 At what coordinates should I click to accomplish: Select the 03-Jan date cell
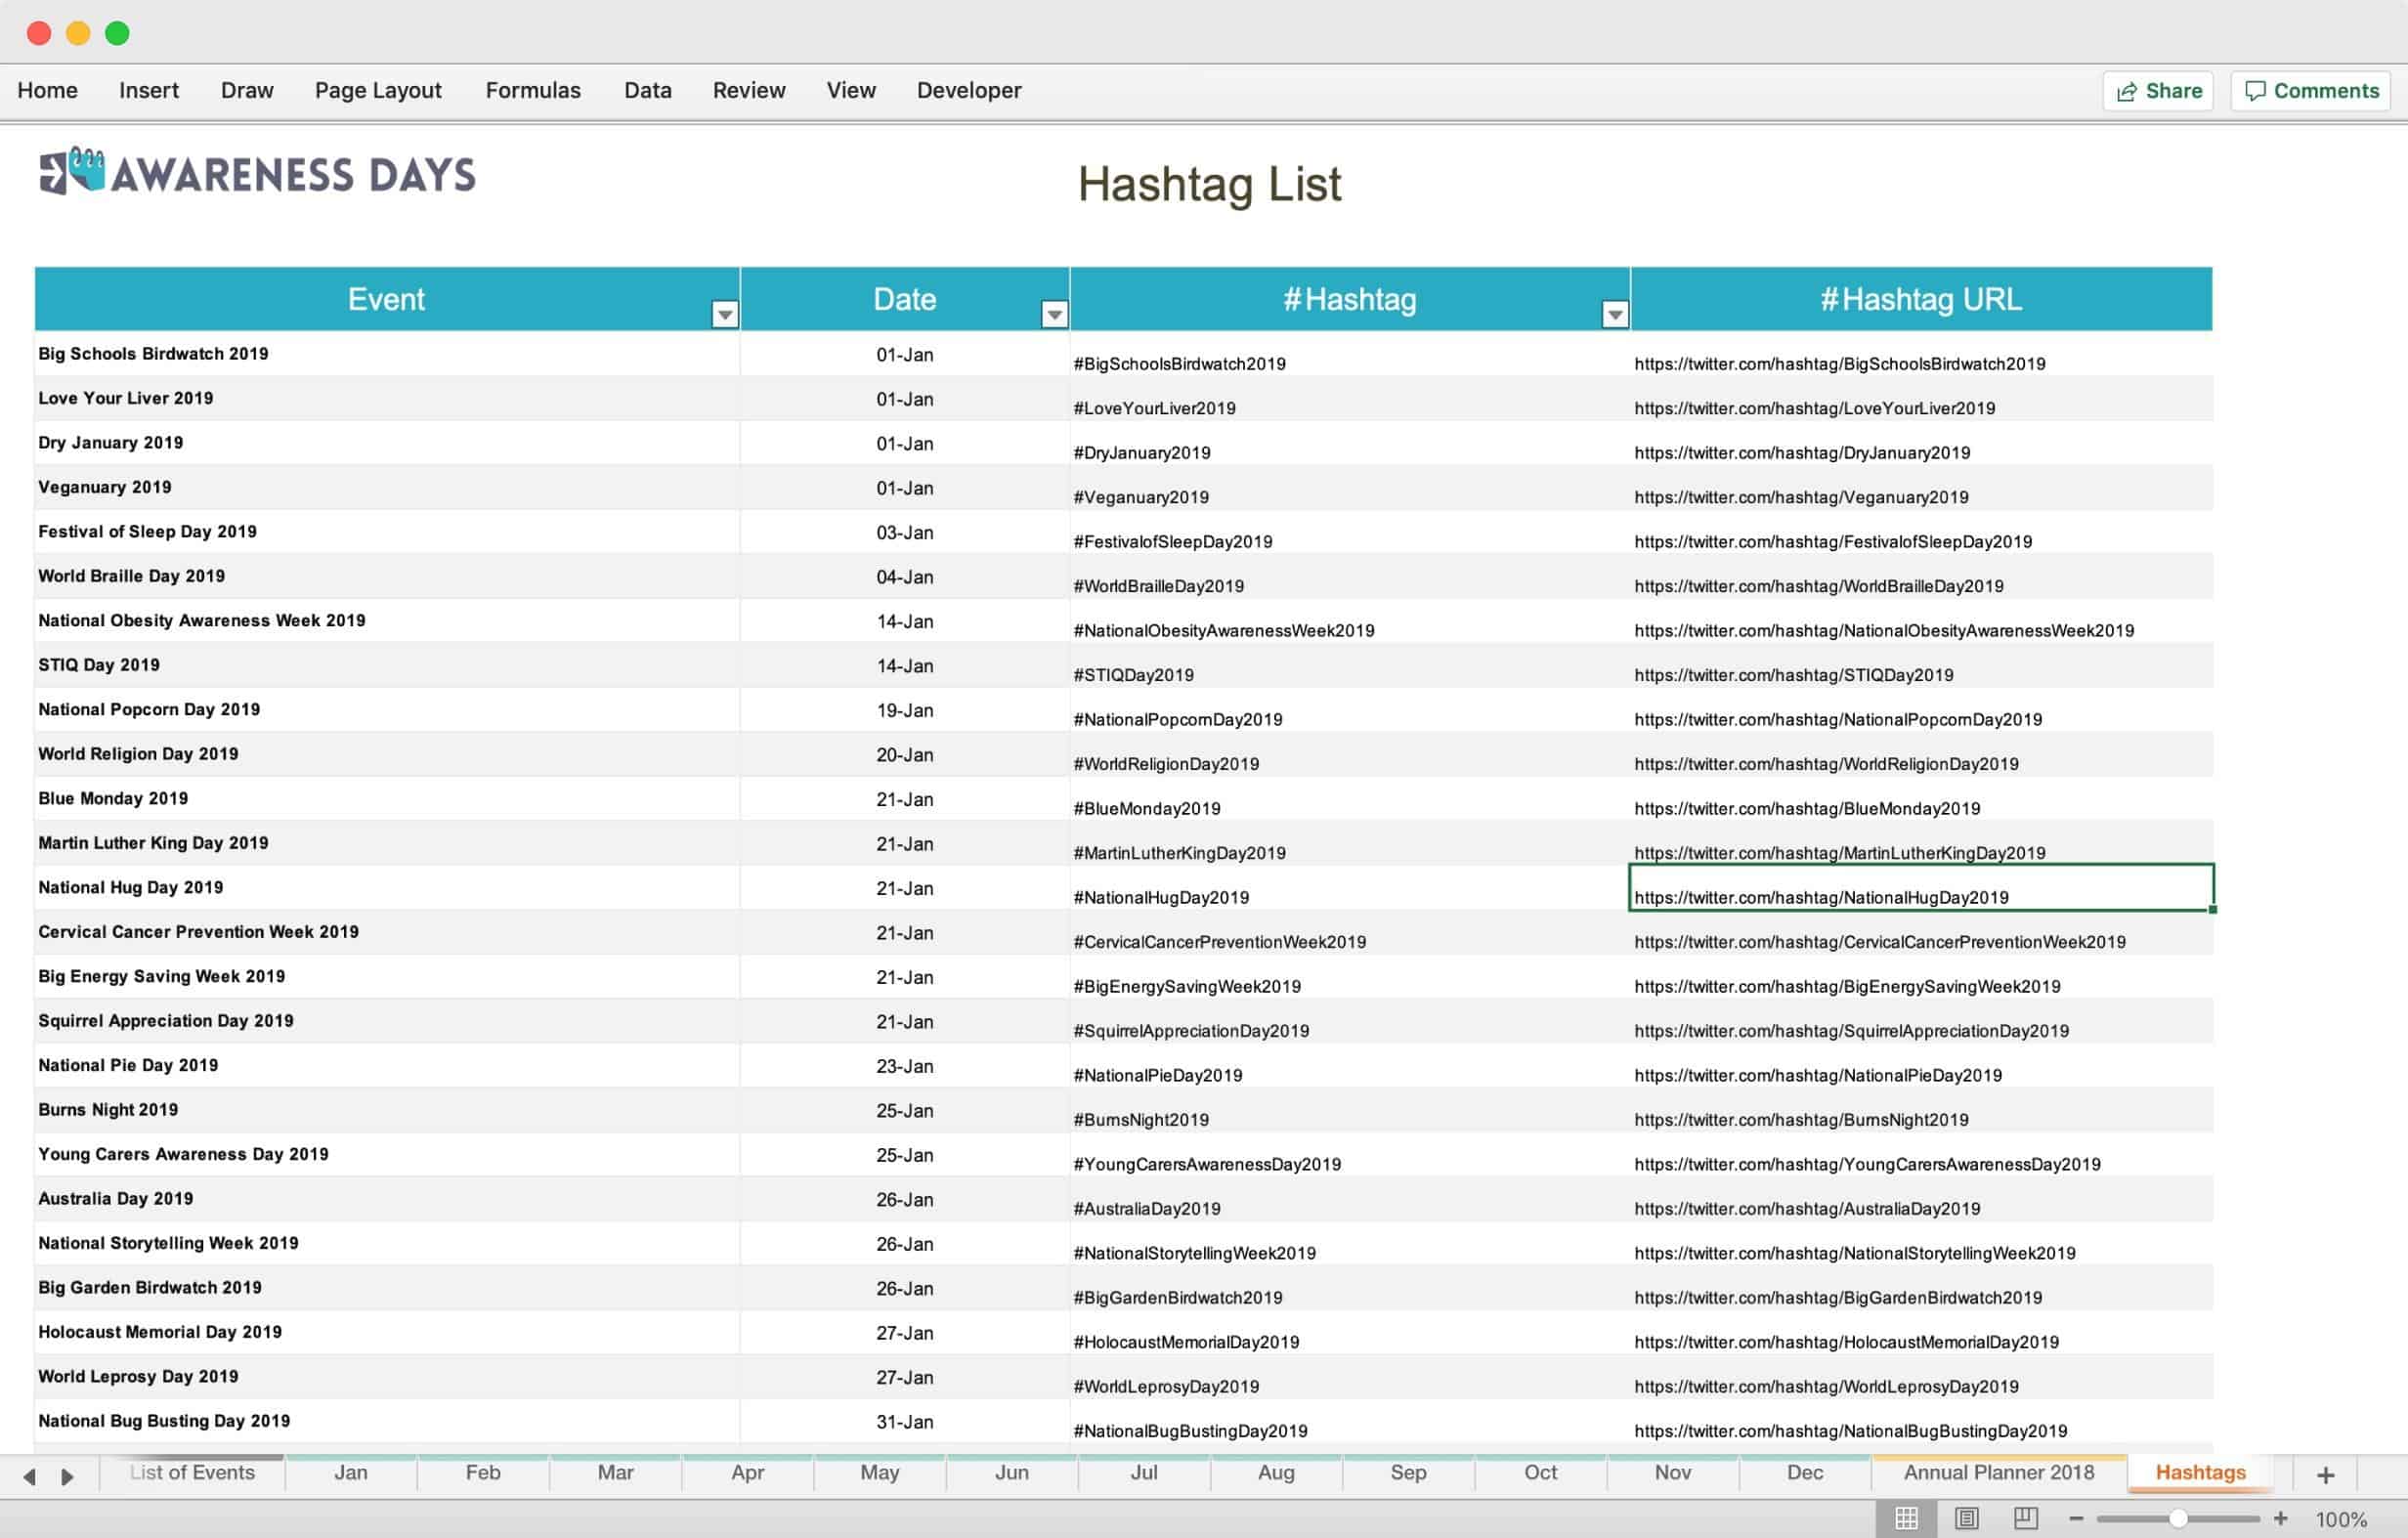point(905,533)
